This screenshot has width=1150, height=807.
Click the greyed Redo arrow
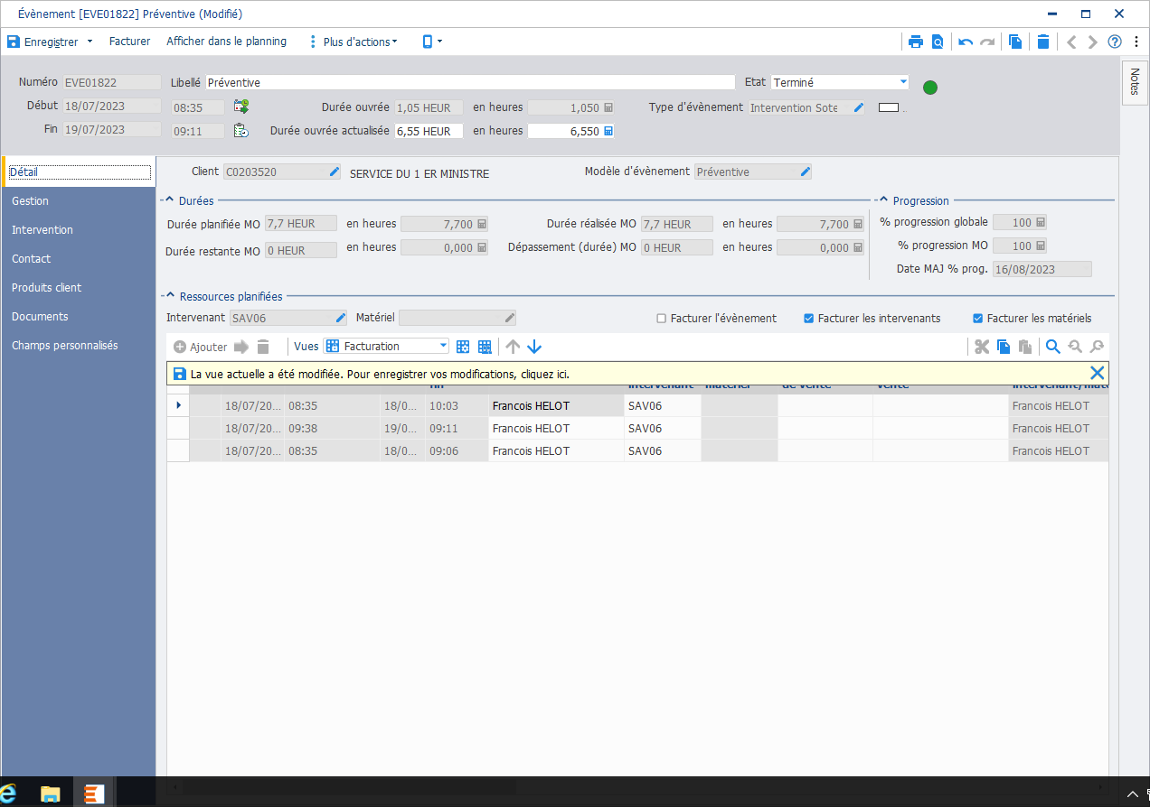tap(987, 42)
